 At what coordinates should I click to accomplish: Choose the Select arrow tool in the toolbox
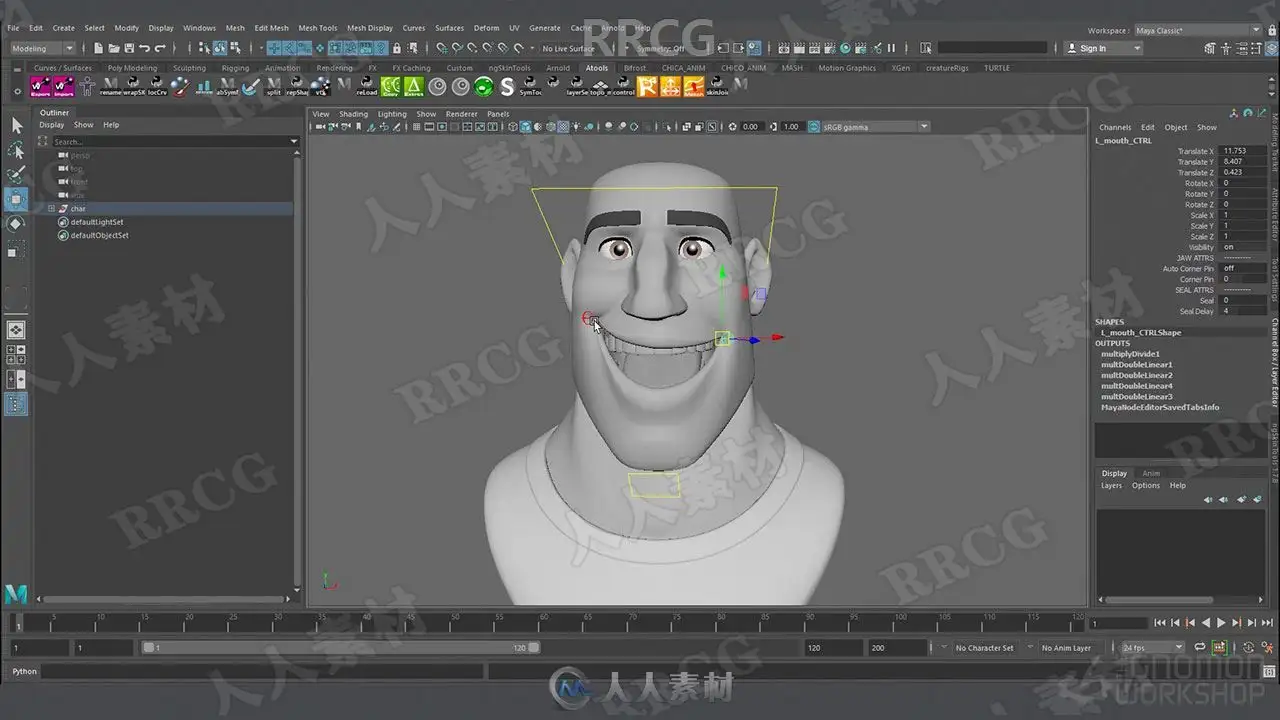16,125
